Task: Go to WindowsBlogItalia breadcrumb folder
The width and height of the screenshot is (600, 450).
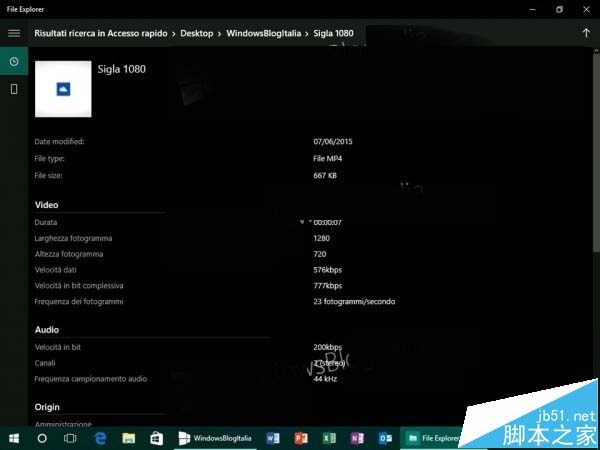Action: click(x=264, y=33)
